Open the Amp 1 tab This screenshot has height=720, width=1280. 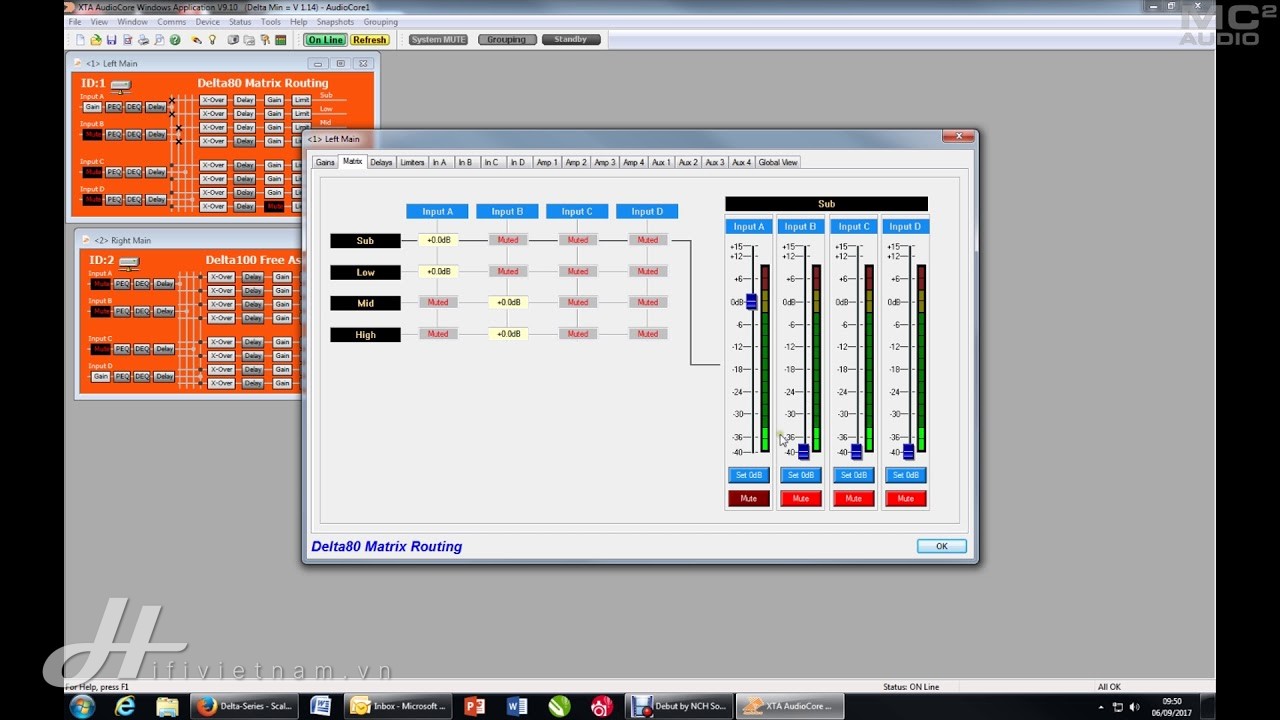pyautogui.click(x=546, y=162)
